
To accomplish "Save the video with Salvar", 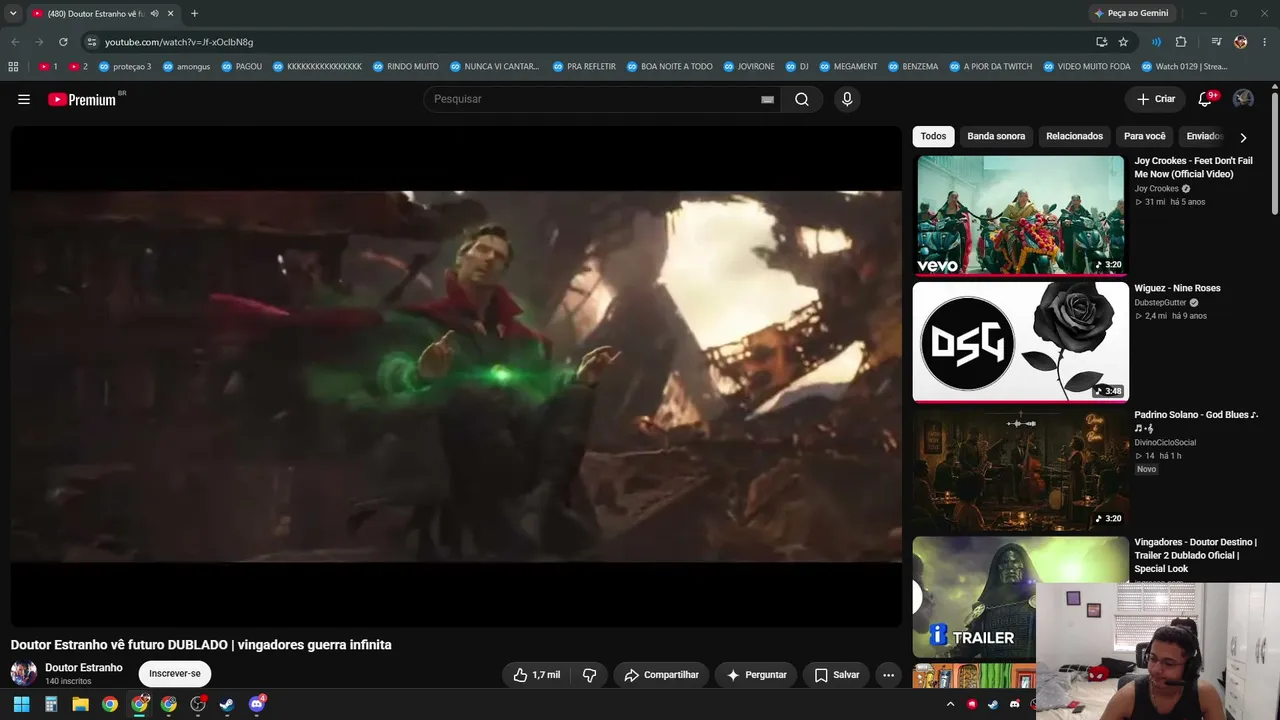I will [837, 675].
